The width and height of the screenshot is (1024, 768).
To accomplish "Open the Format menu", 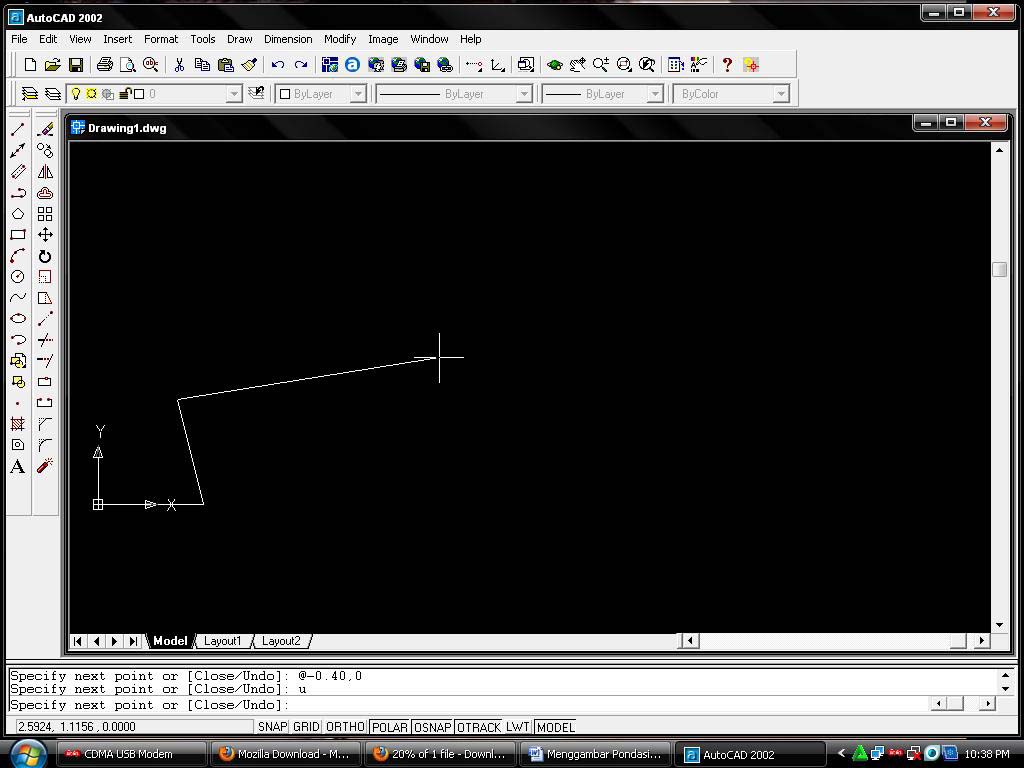I will coord(161,39).
